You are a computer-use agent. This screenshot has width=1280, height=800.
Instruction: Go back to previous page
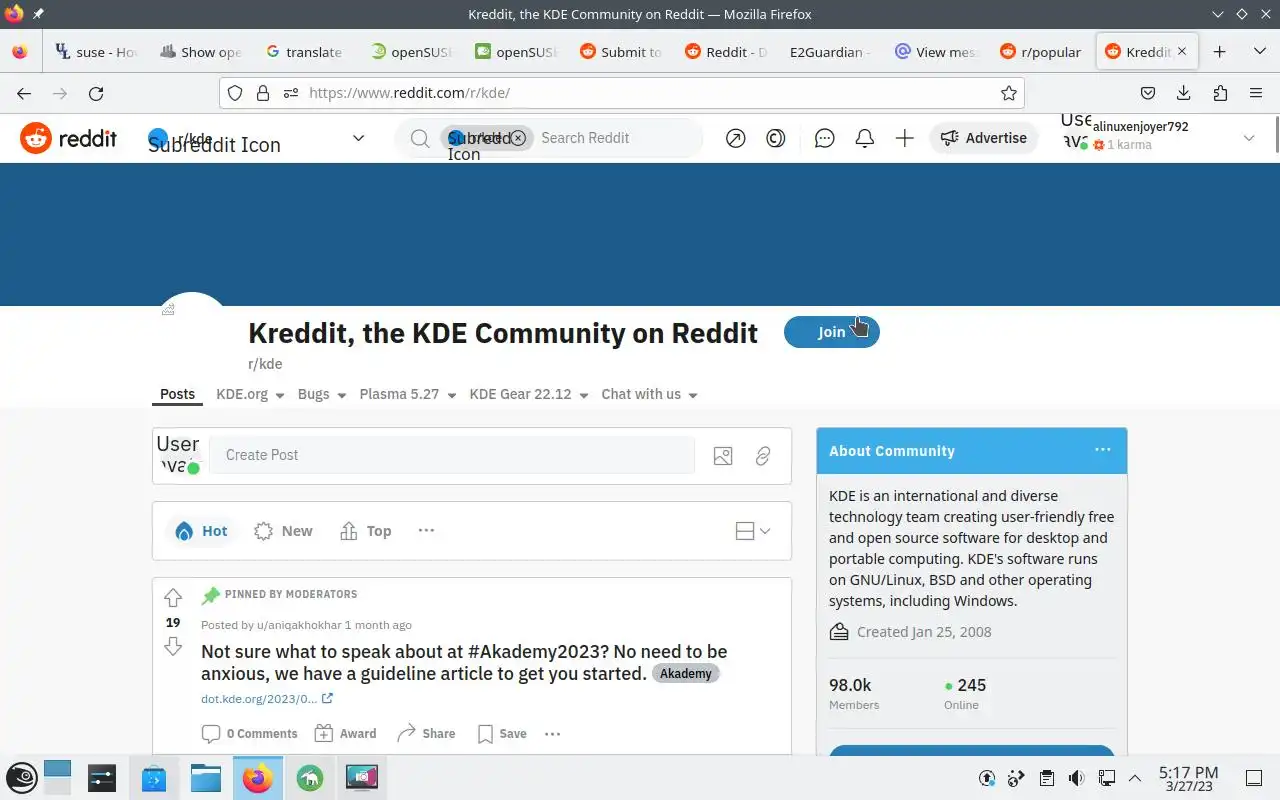[24, 93]
